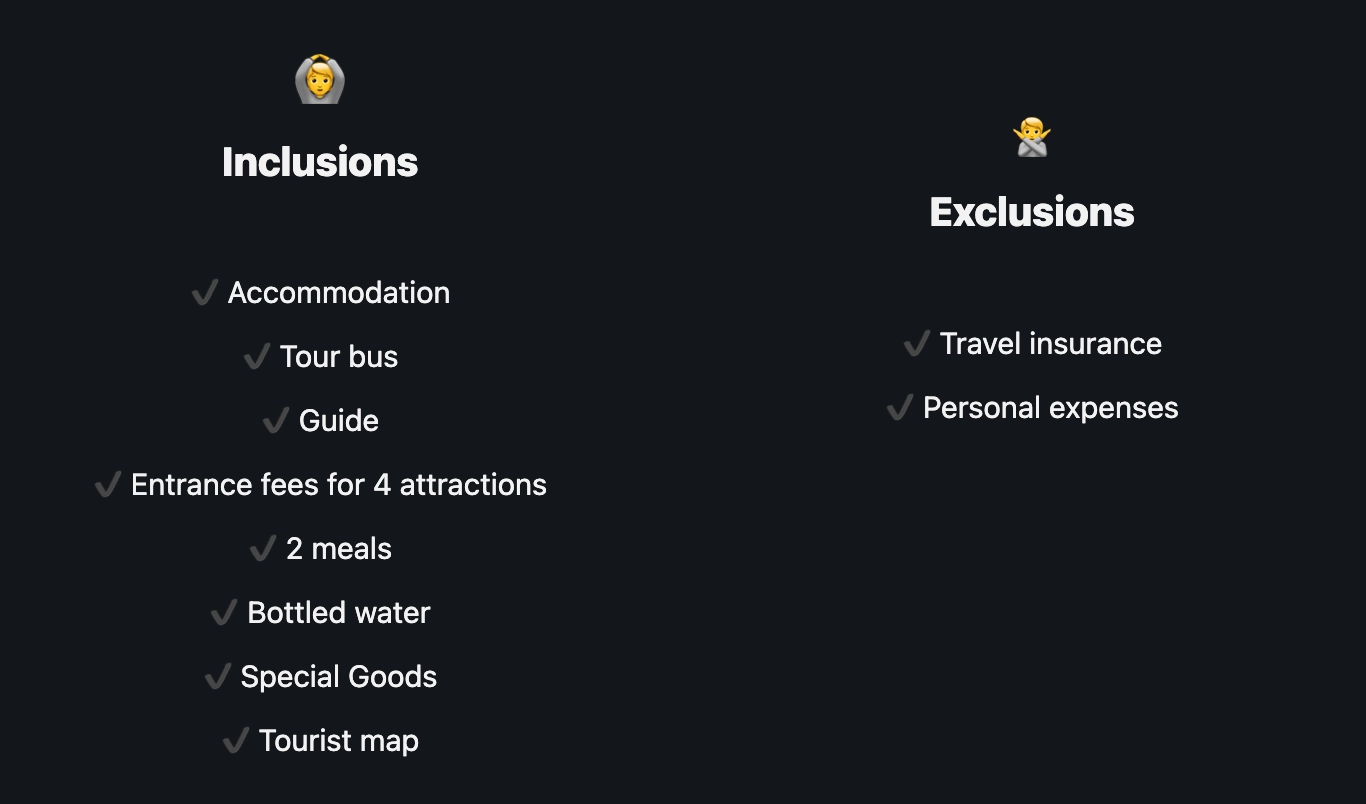Click the checkmark before Special Goods
Image resolution: width=1366 pixels, height=804 pixels.
218,677
